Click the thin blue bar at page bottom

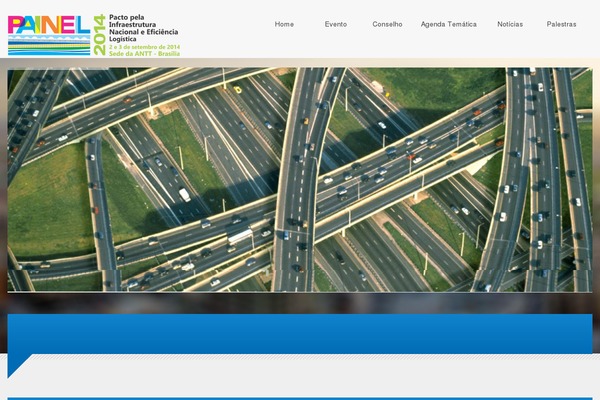point(300,398)
